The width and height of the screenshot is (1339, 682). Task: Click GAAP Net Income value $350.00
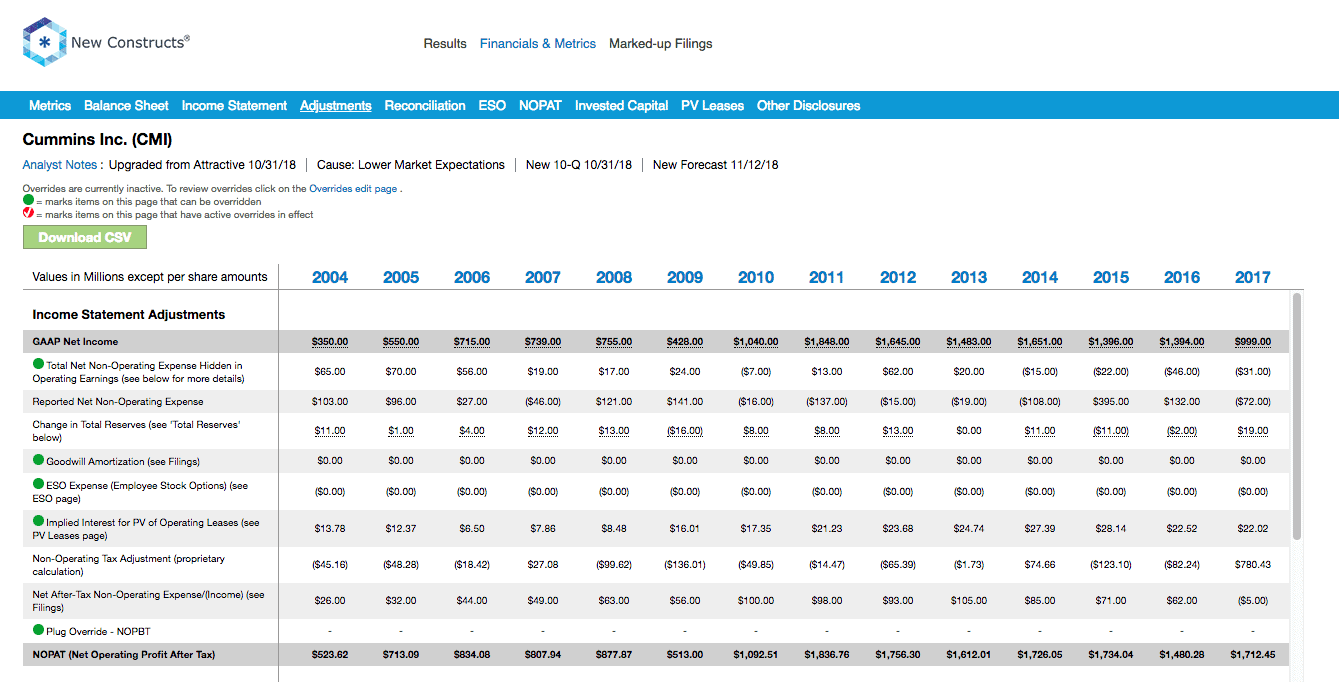(x=330, y=342)
